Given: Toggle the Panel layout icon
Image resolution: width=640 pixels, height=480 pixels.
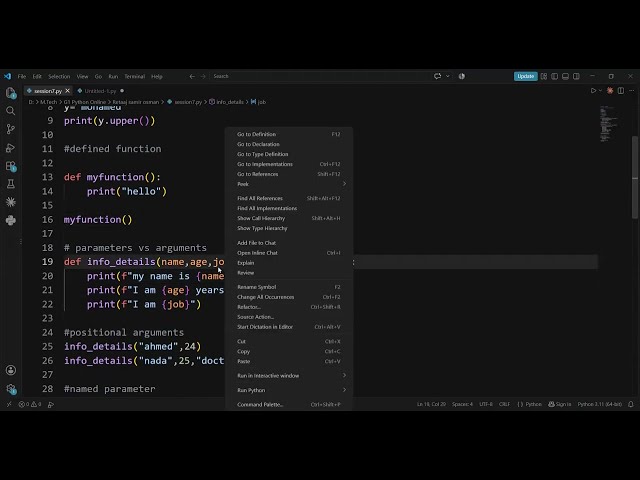Looking at the screenshot, I should 565,76.
